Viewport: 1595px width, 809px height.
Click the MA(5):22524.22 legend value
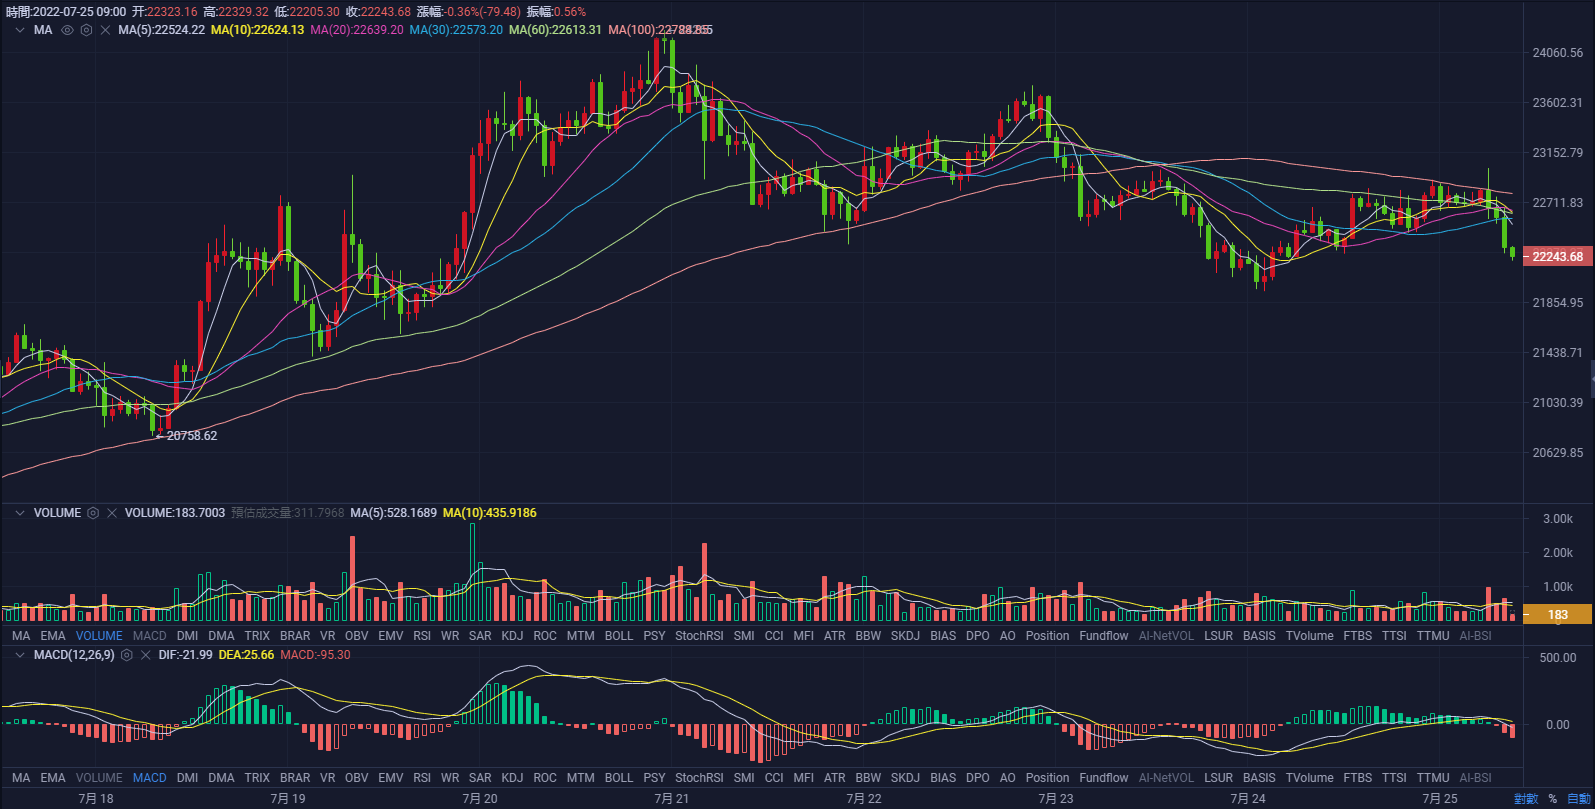pos(161,30)
